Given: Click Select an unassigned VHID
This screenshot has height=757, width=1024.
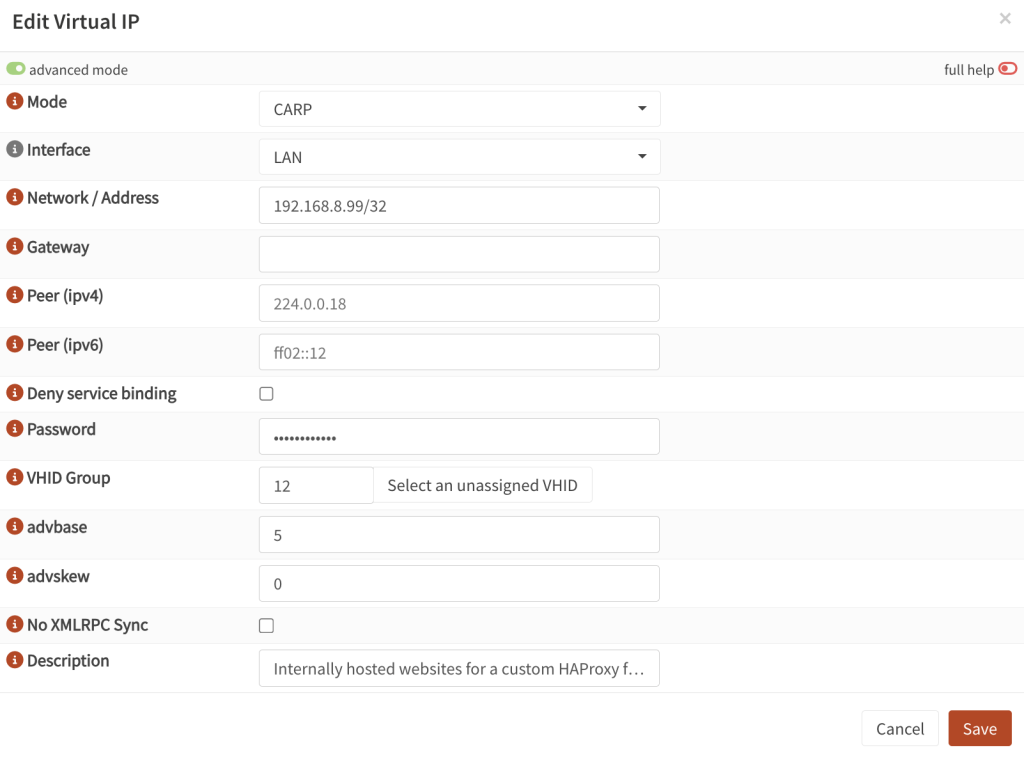Looking at the screenshot, I should tap(484, 485).
